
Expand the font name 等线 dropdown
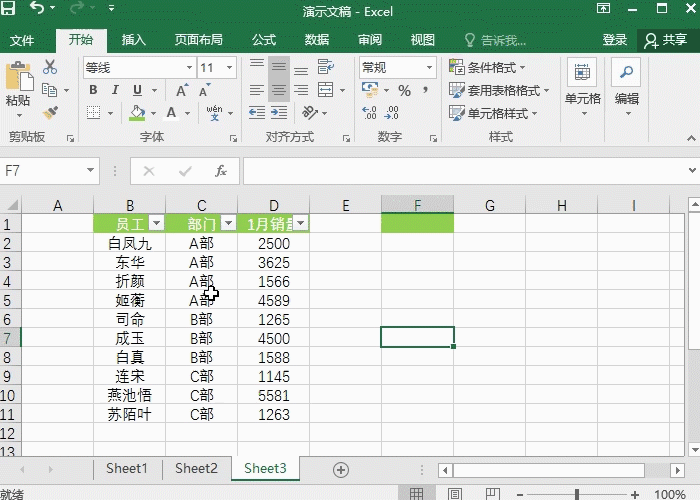tap(189, 68)
